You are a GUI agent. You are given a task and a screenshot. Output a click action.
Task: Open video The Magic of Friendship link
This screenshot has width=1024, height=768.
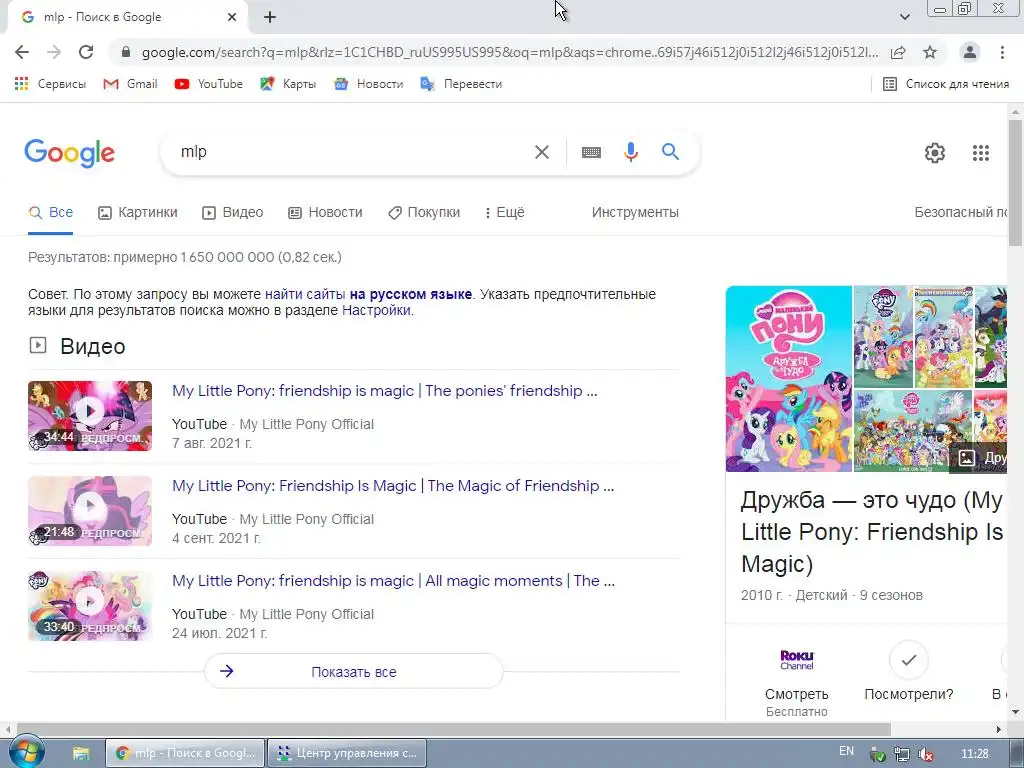coord(393,485)
